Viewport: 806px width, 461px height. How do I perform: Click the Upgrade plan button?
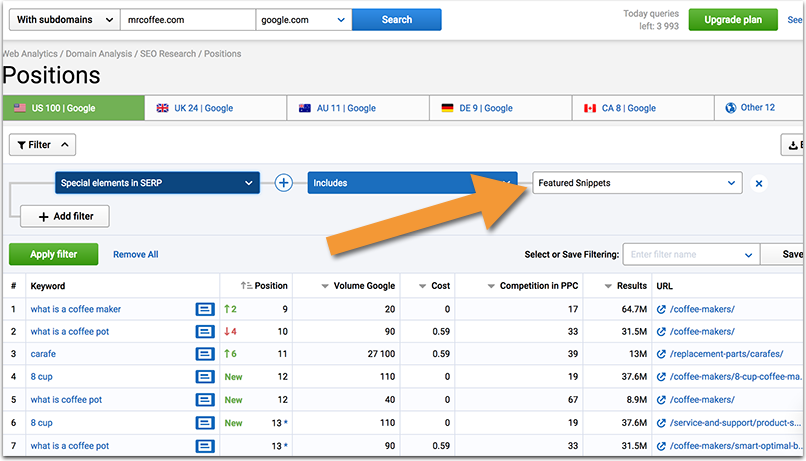732,20
